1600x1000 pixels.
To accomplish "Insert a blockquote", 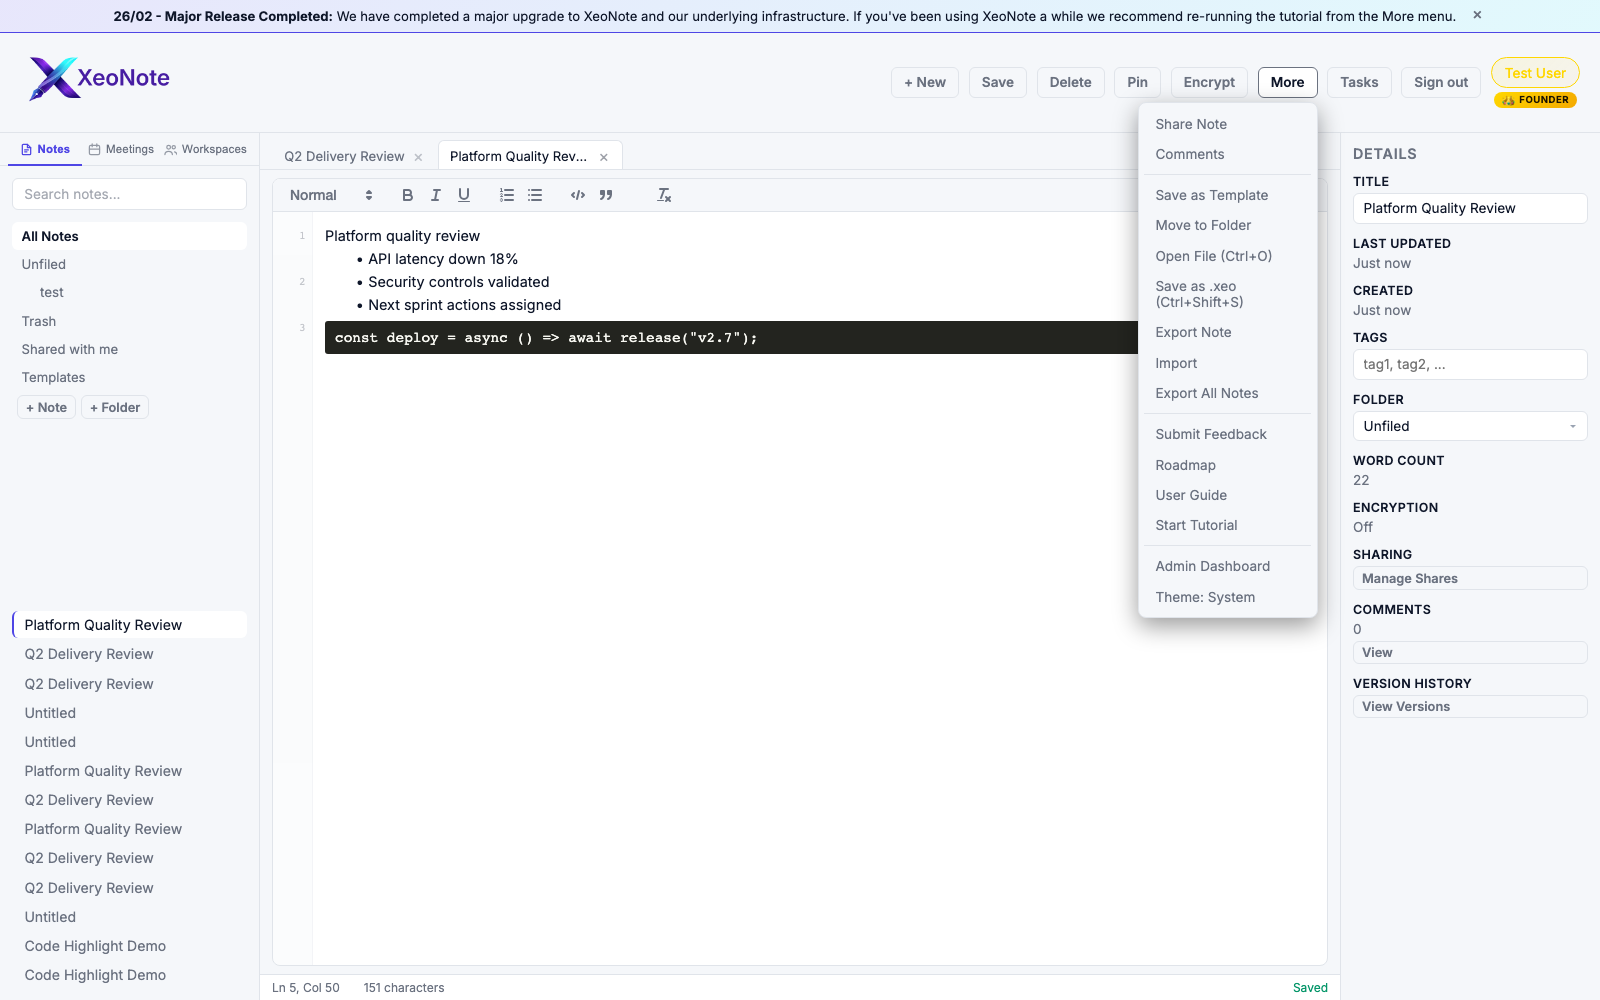I will [x=606, y=195].
